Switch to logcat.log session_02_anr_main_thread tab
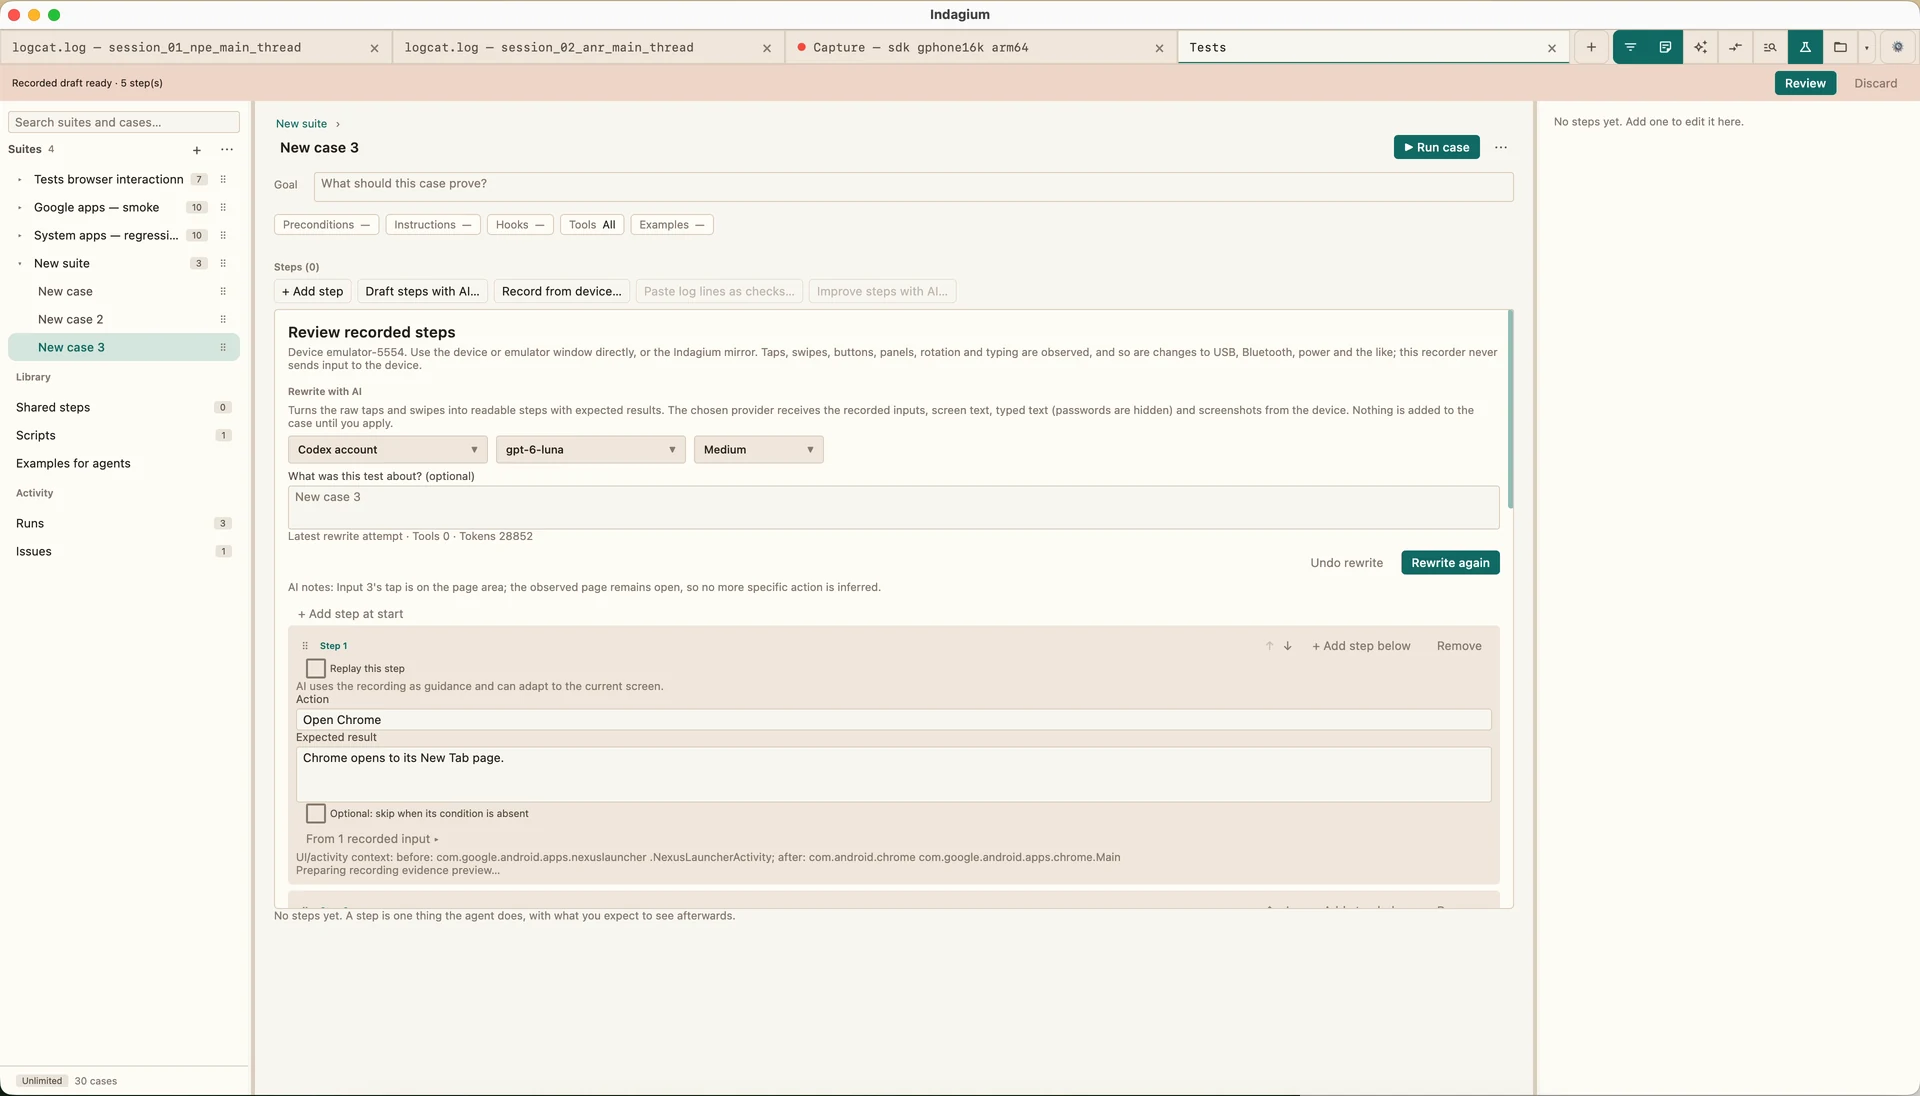The image size is (1920, 1096). pyautogui.click(x=588, y=48)
